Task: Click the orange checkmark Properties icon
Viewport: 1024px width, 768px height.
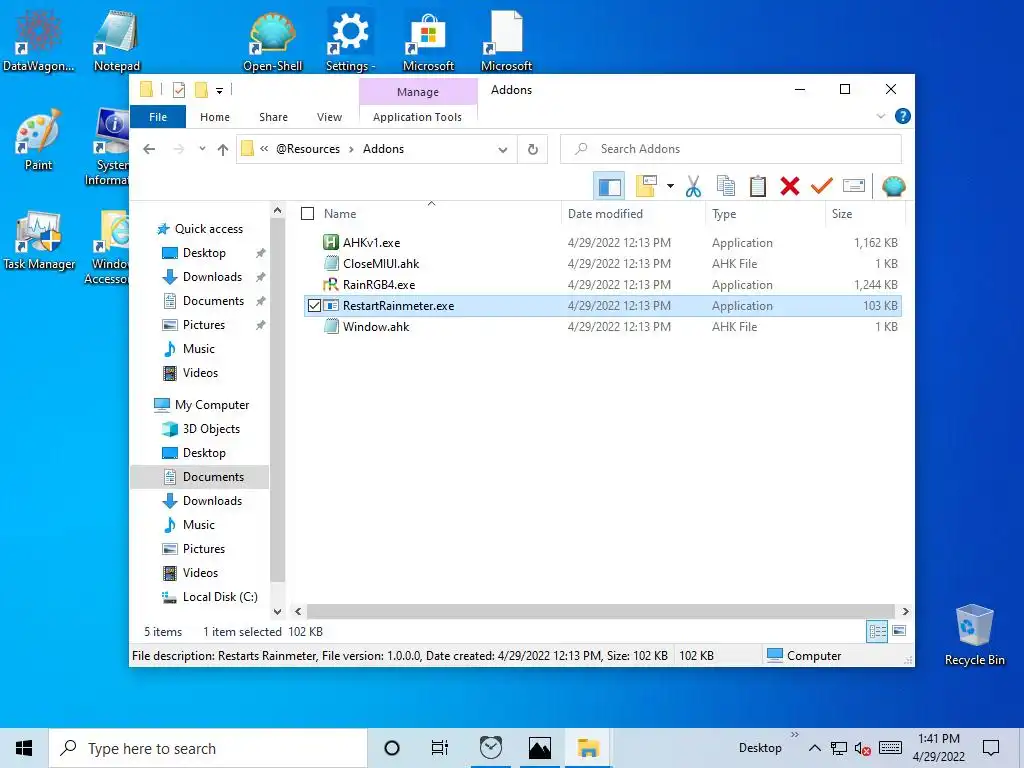Action: click(821, 186)
